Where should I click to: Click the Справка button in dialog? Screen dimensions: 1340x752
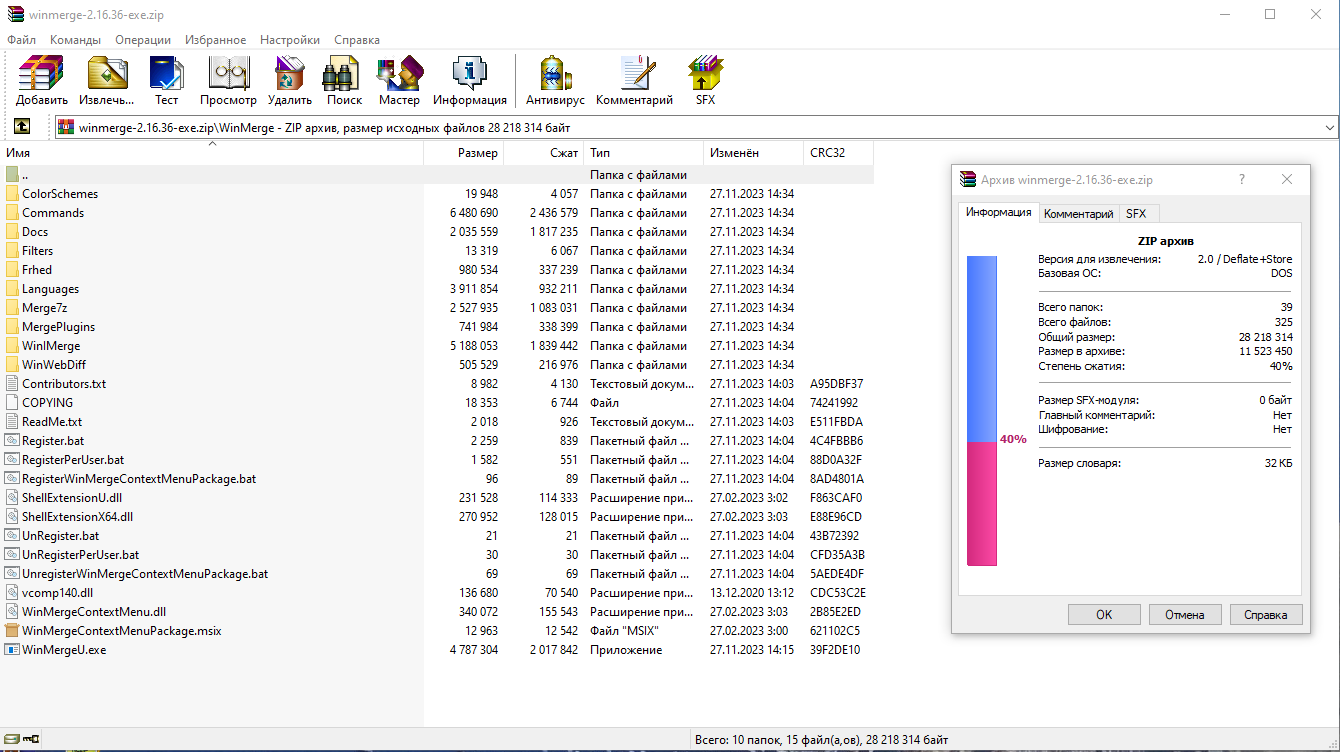point(1266,615)
